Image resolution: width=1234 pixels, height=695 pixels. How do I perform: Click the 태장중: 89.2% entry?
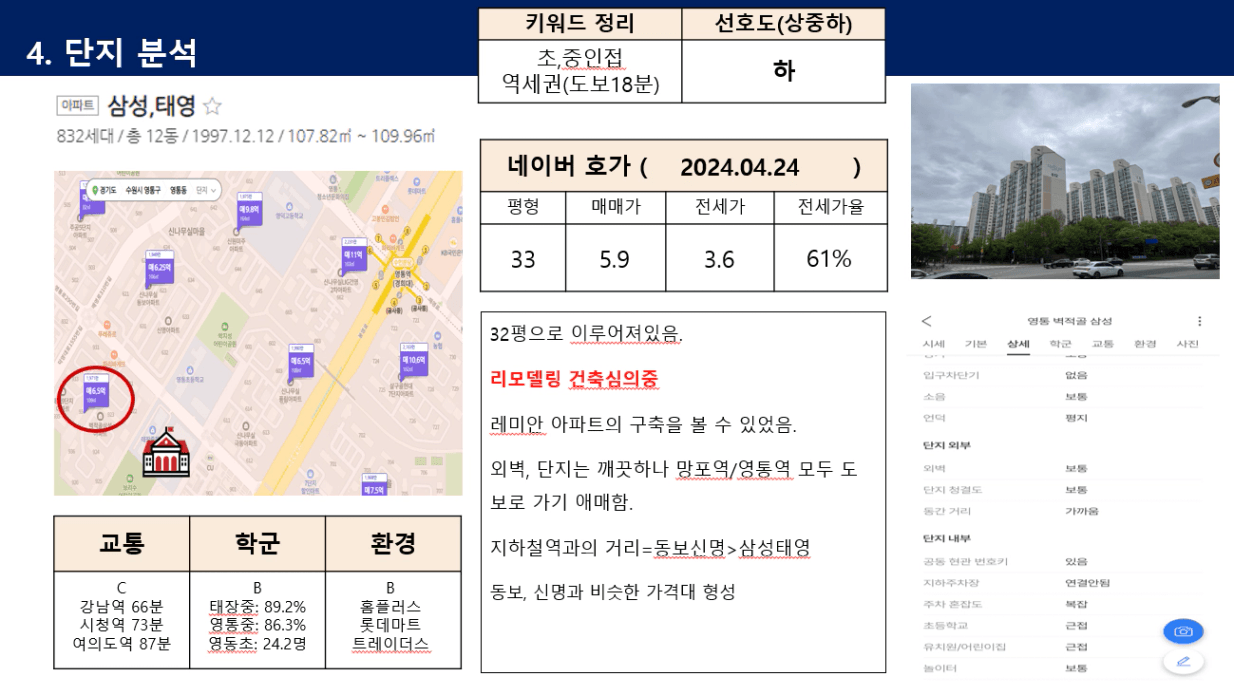258,606
